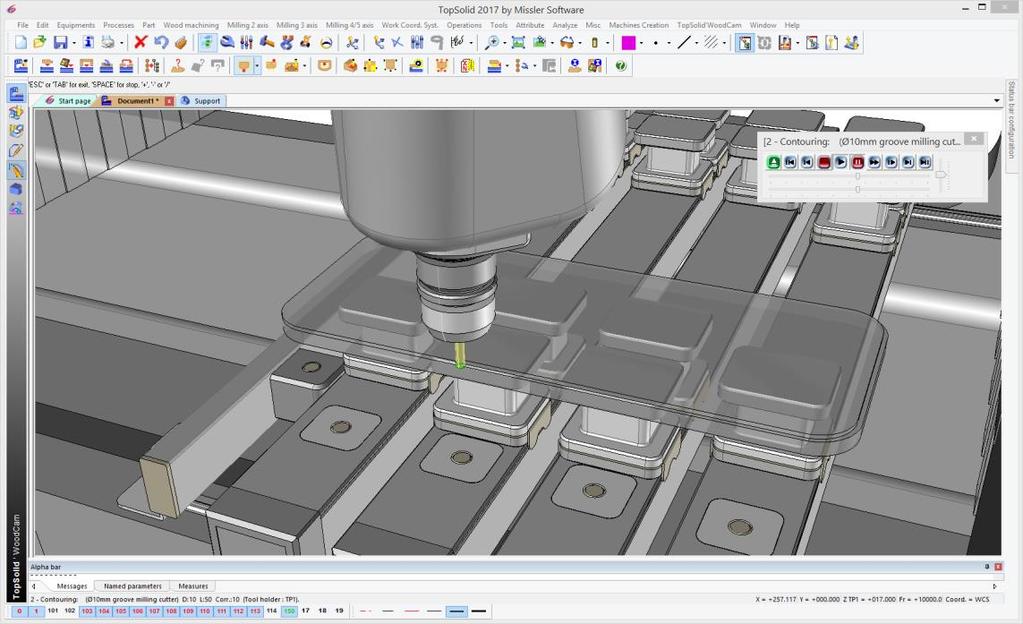
Task: Start simulation with the green first control button
Action: (774, 162)
